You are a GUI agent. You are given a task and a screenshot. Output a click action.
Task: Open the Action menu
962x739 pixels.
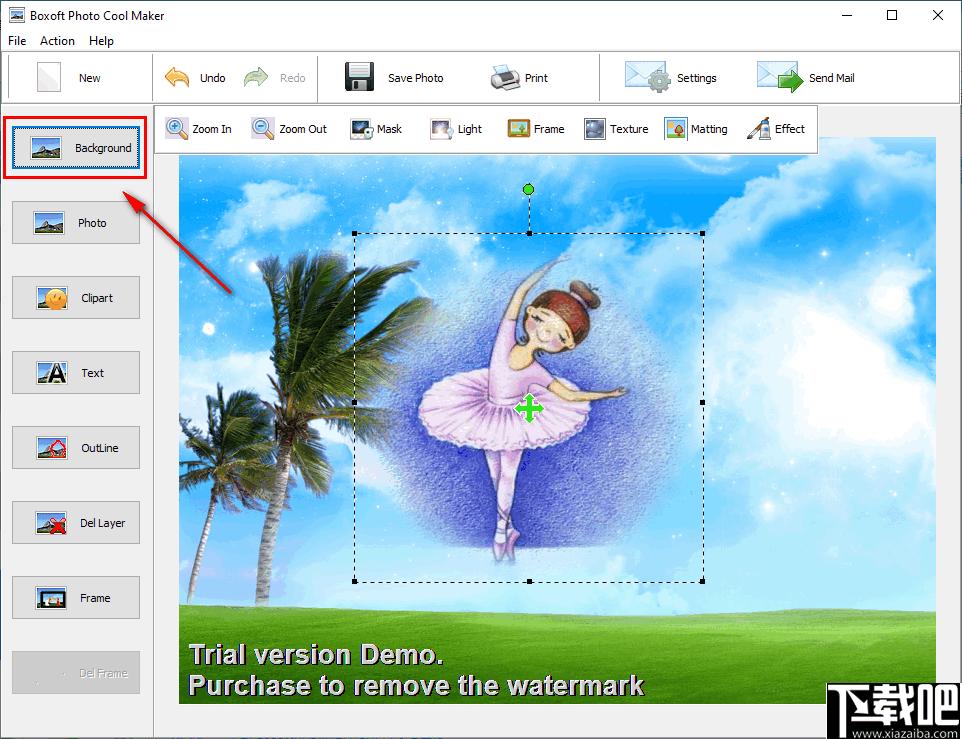coord(57,40)
